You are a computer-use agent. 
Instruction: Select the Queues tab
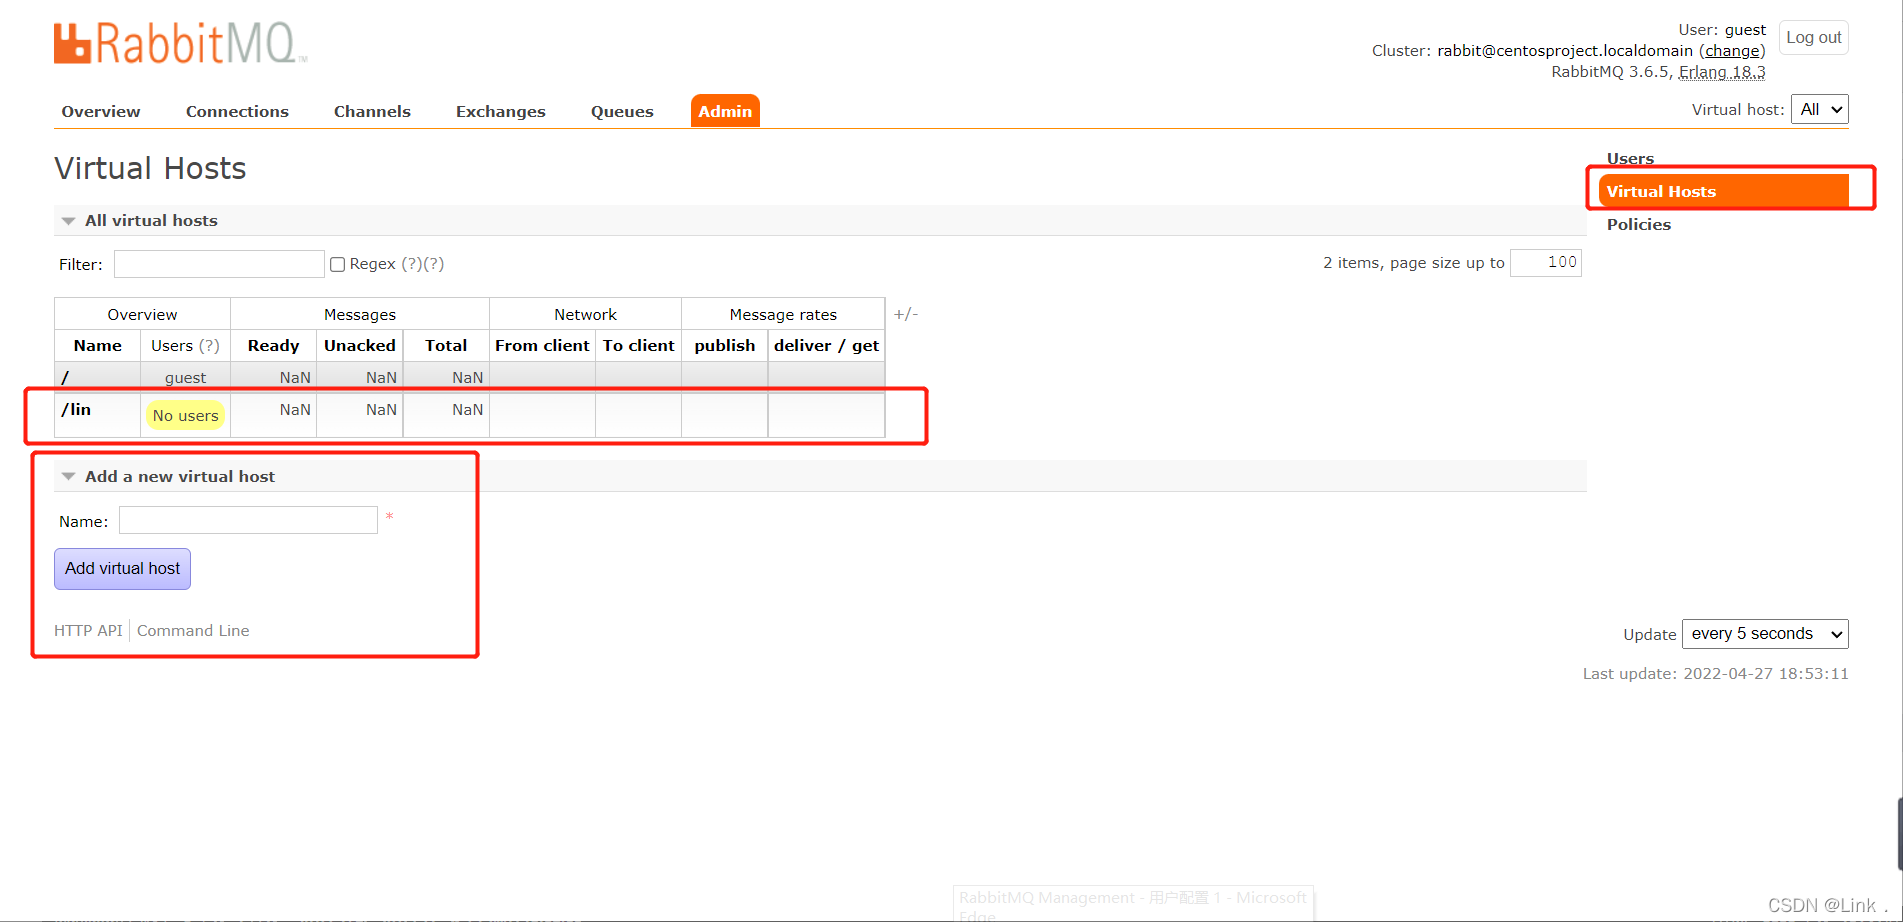pos(622,111)
